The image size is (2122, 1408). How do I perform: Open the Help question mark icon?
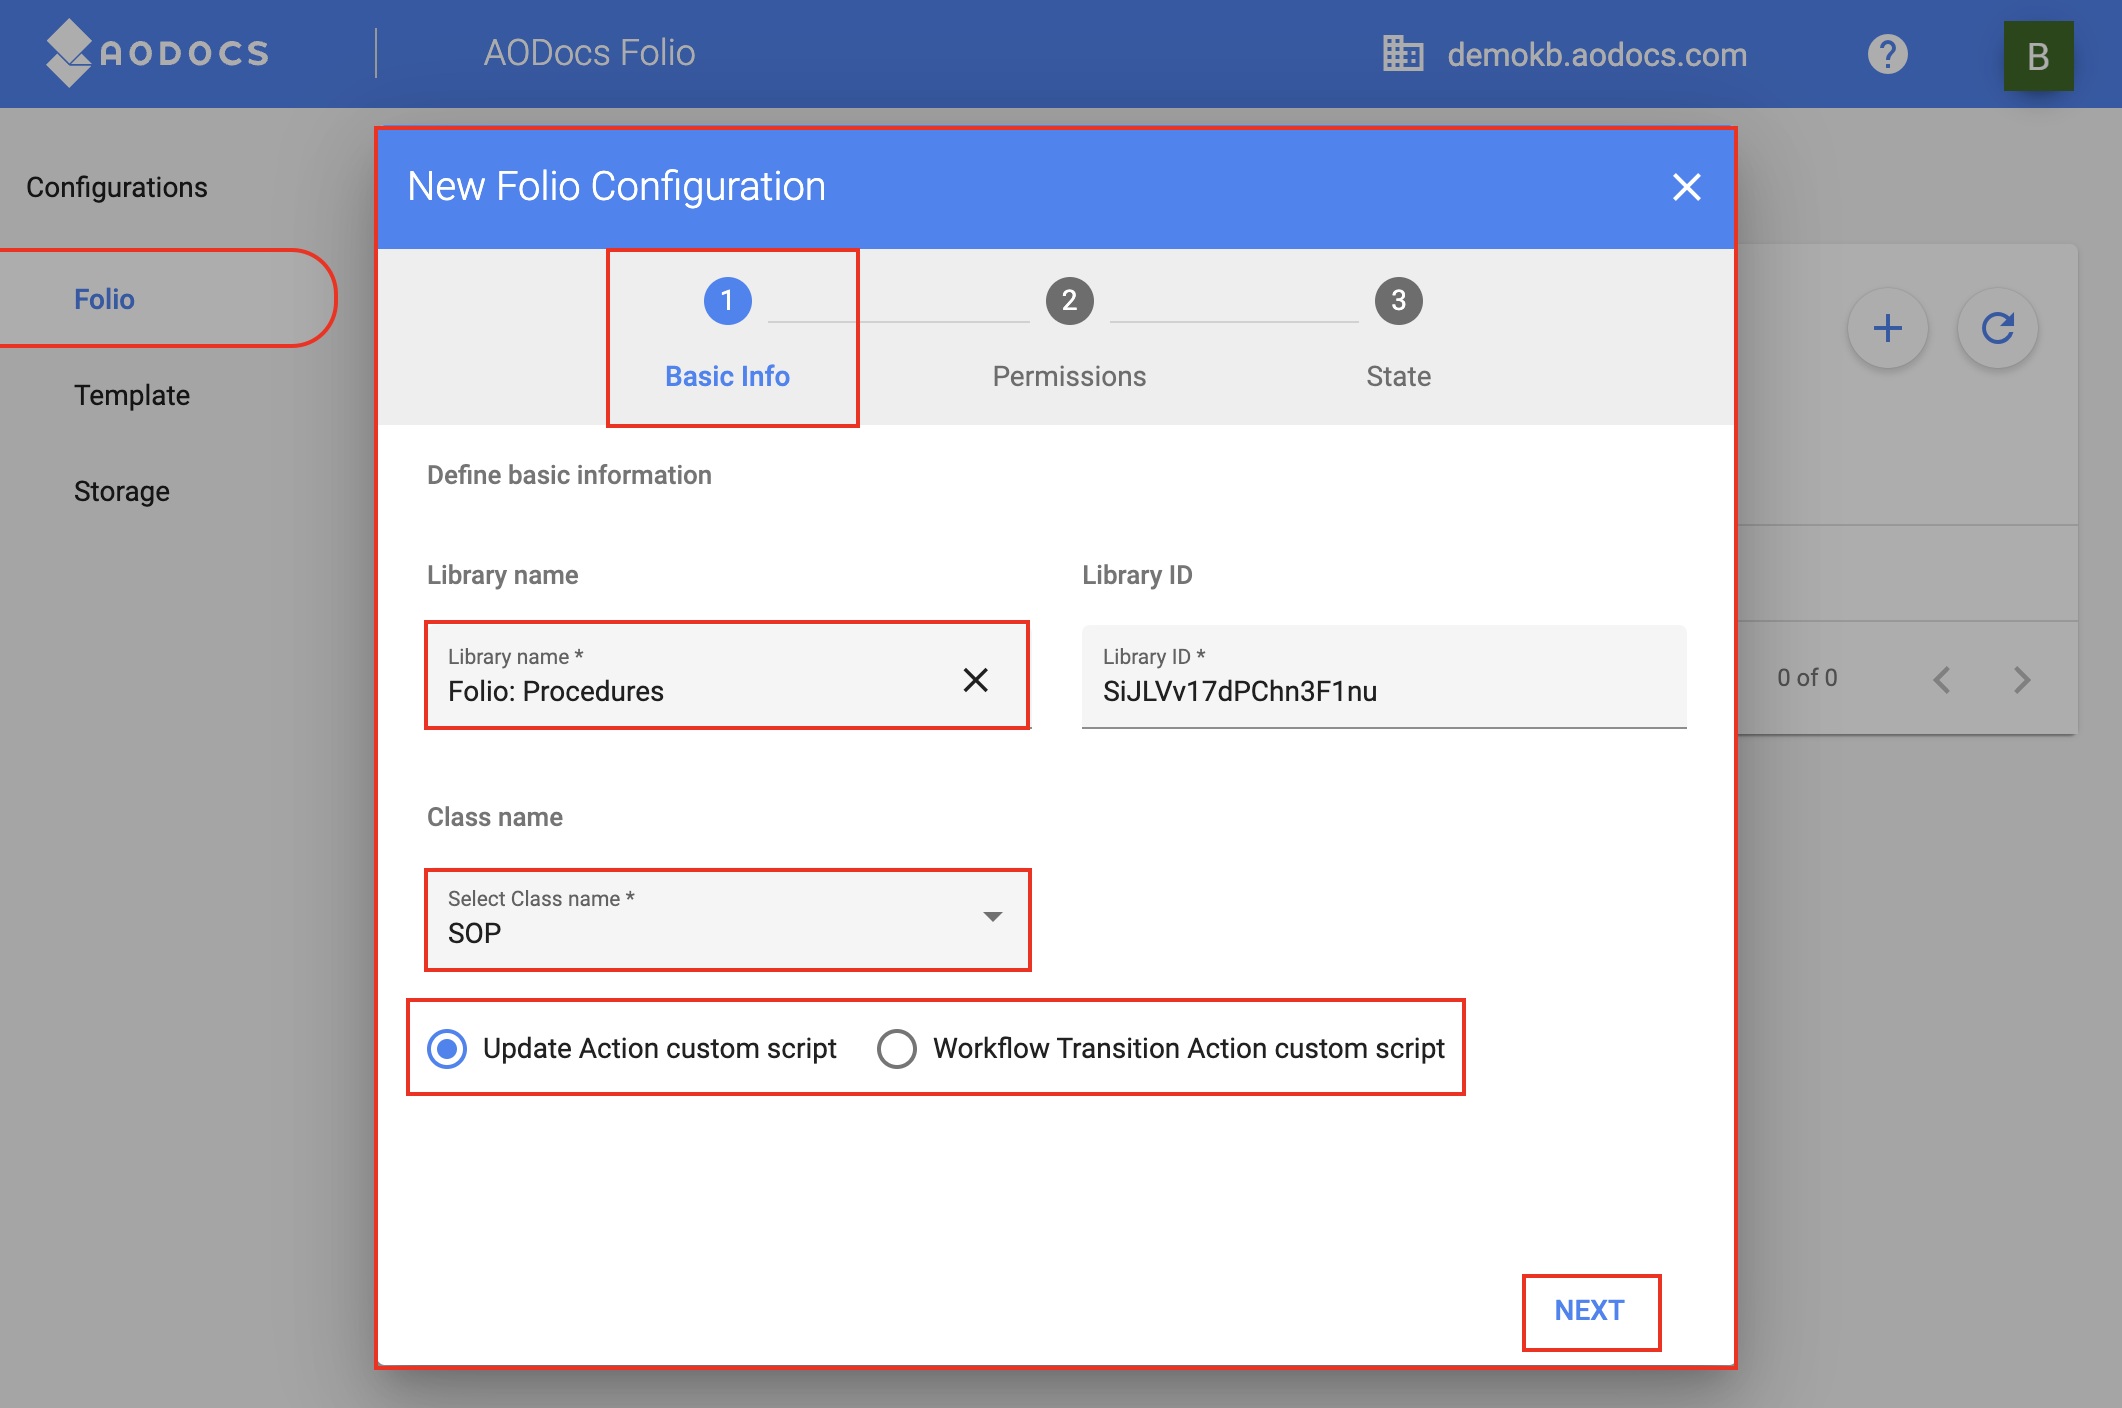[x=1886, y=53]
